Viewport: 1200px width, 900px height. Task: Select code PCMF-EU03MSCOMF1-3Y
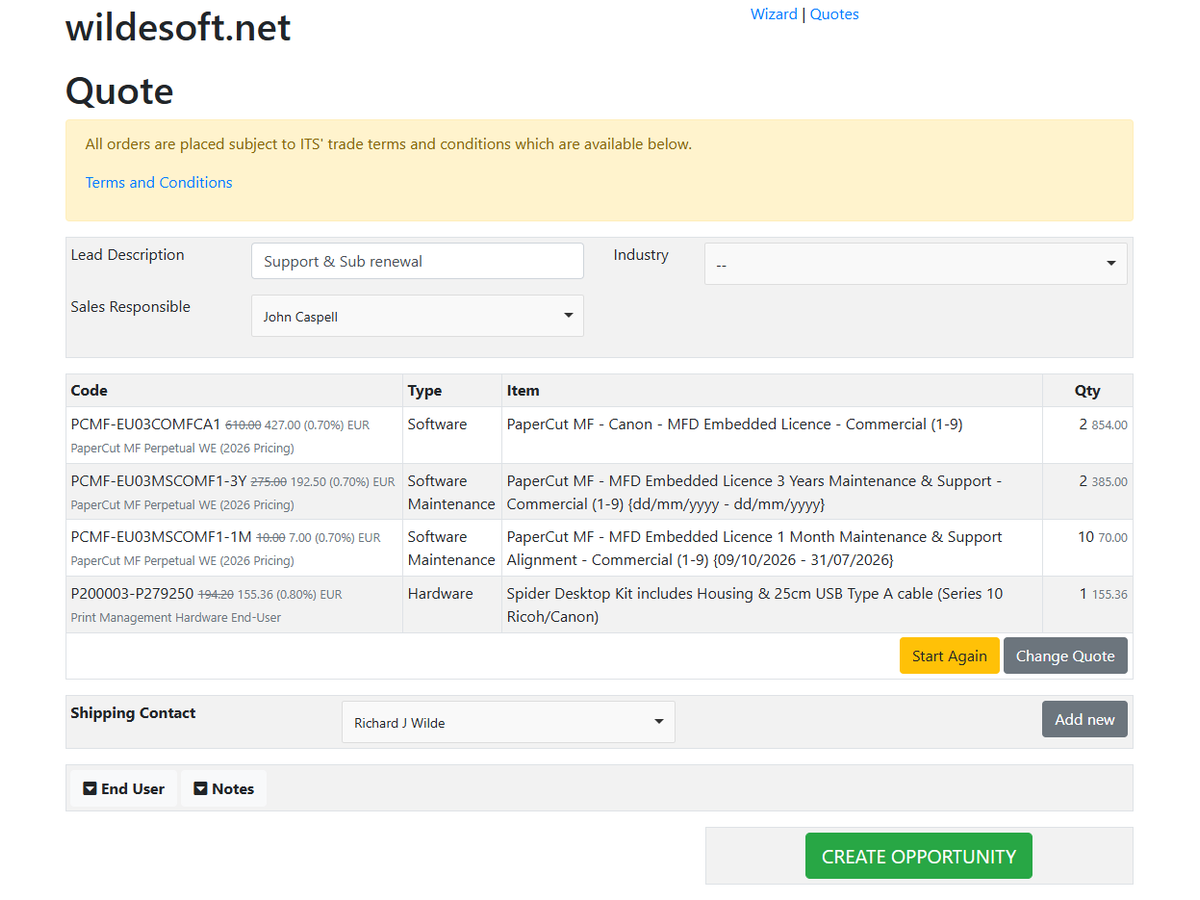click(158, 481)
